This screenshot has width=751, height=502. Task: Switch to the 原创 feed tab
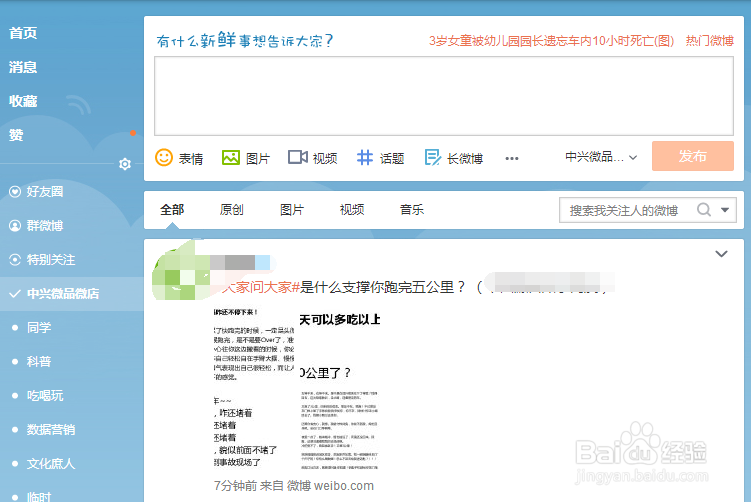click(x=231, y=210)
